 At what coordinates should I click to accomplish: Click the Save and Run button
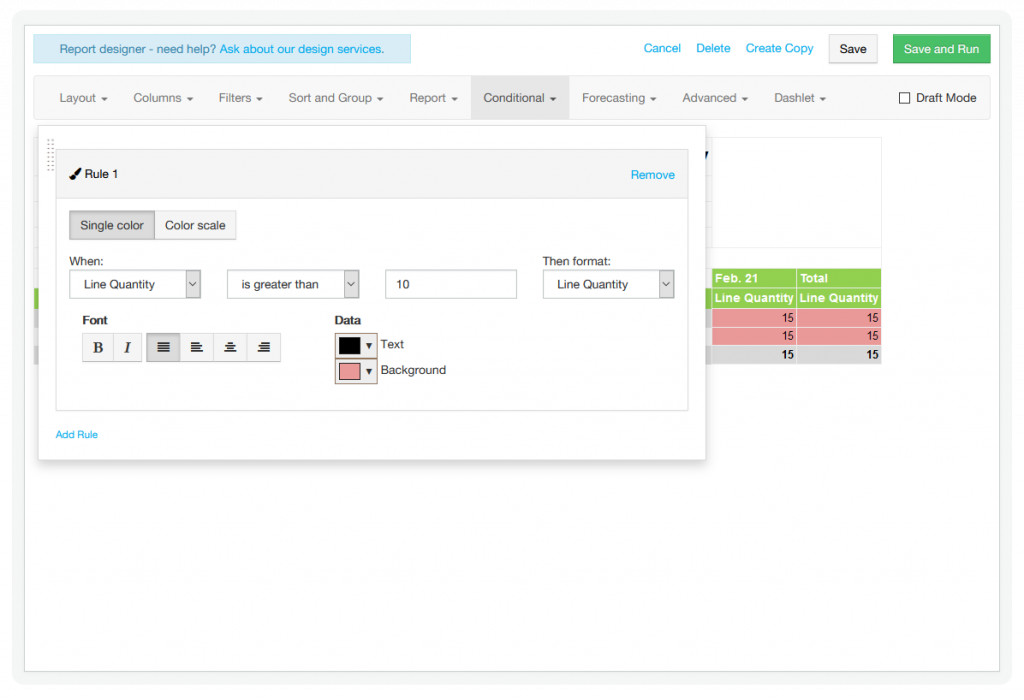coord(941,49)
